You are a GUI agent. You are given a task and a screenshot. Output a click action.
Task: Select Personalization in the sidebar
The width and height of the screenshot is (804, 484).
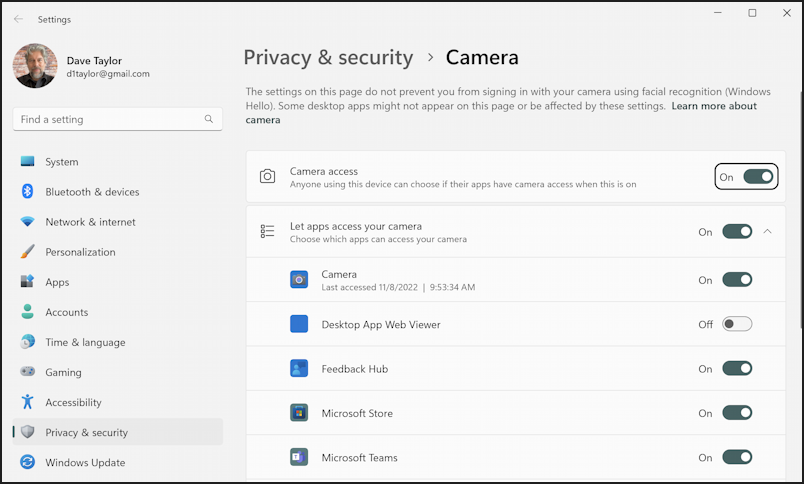click(x=117, y=252)
